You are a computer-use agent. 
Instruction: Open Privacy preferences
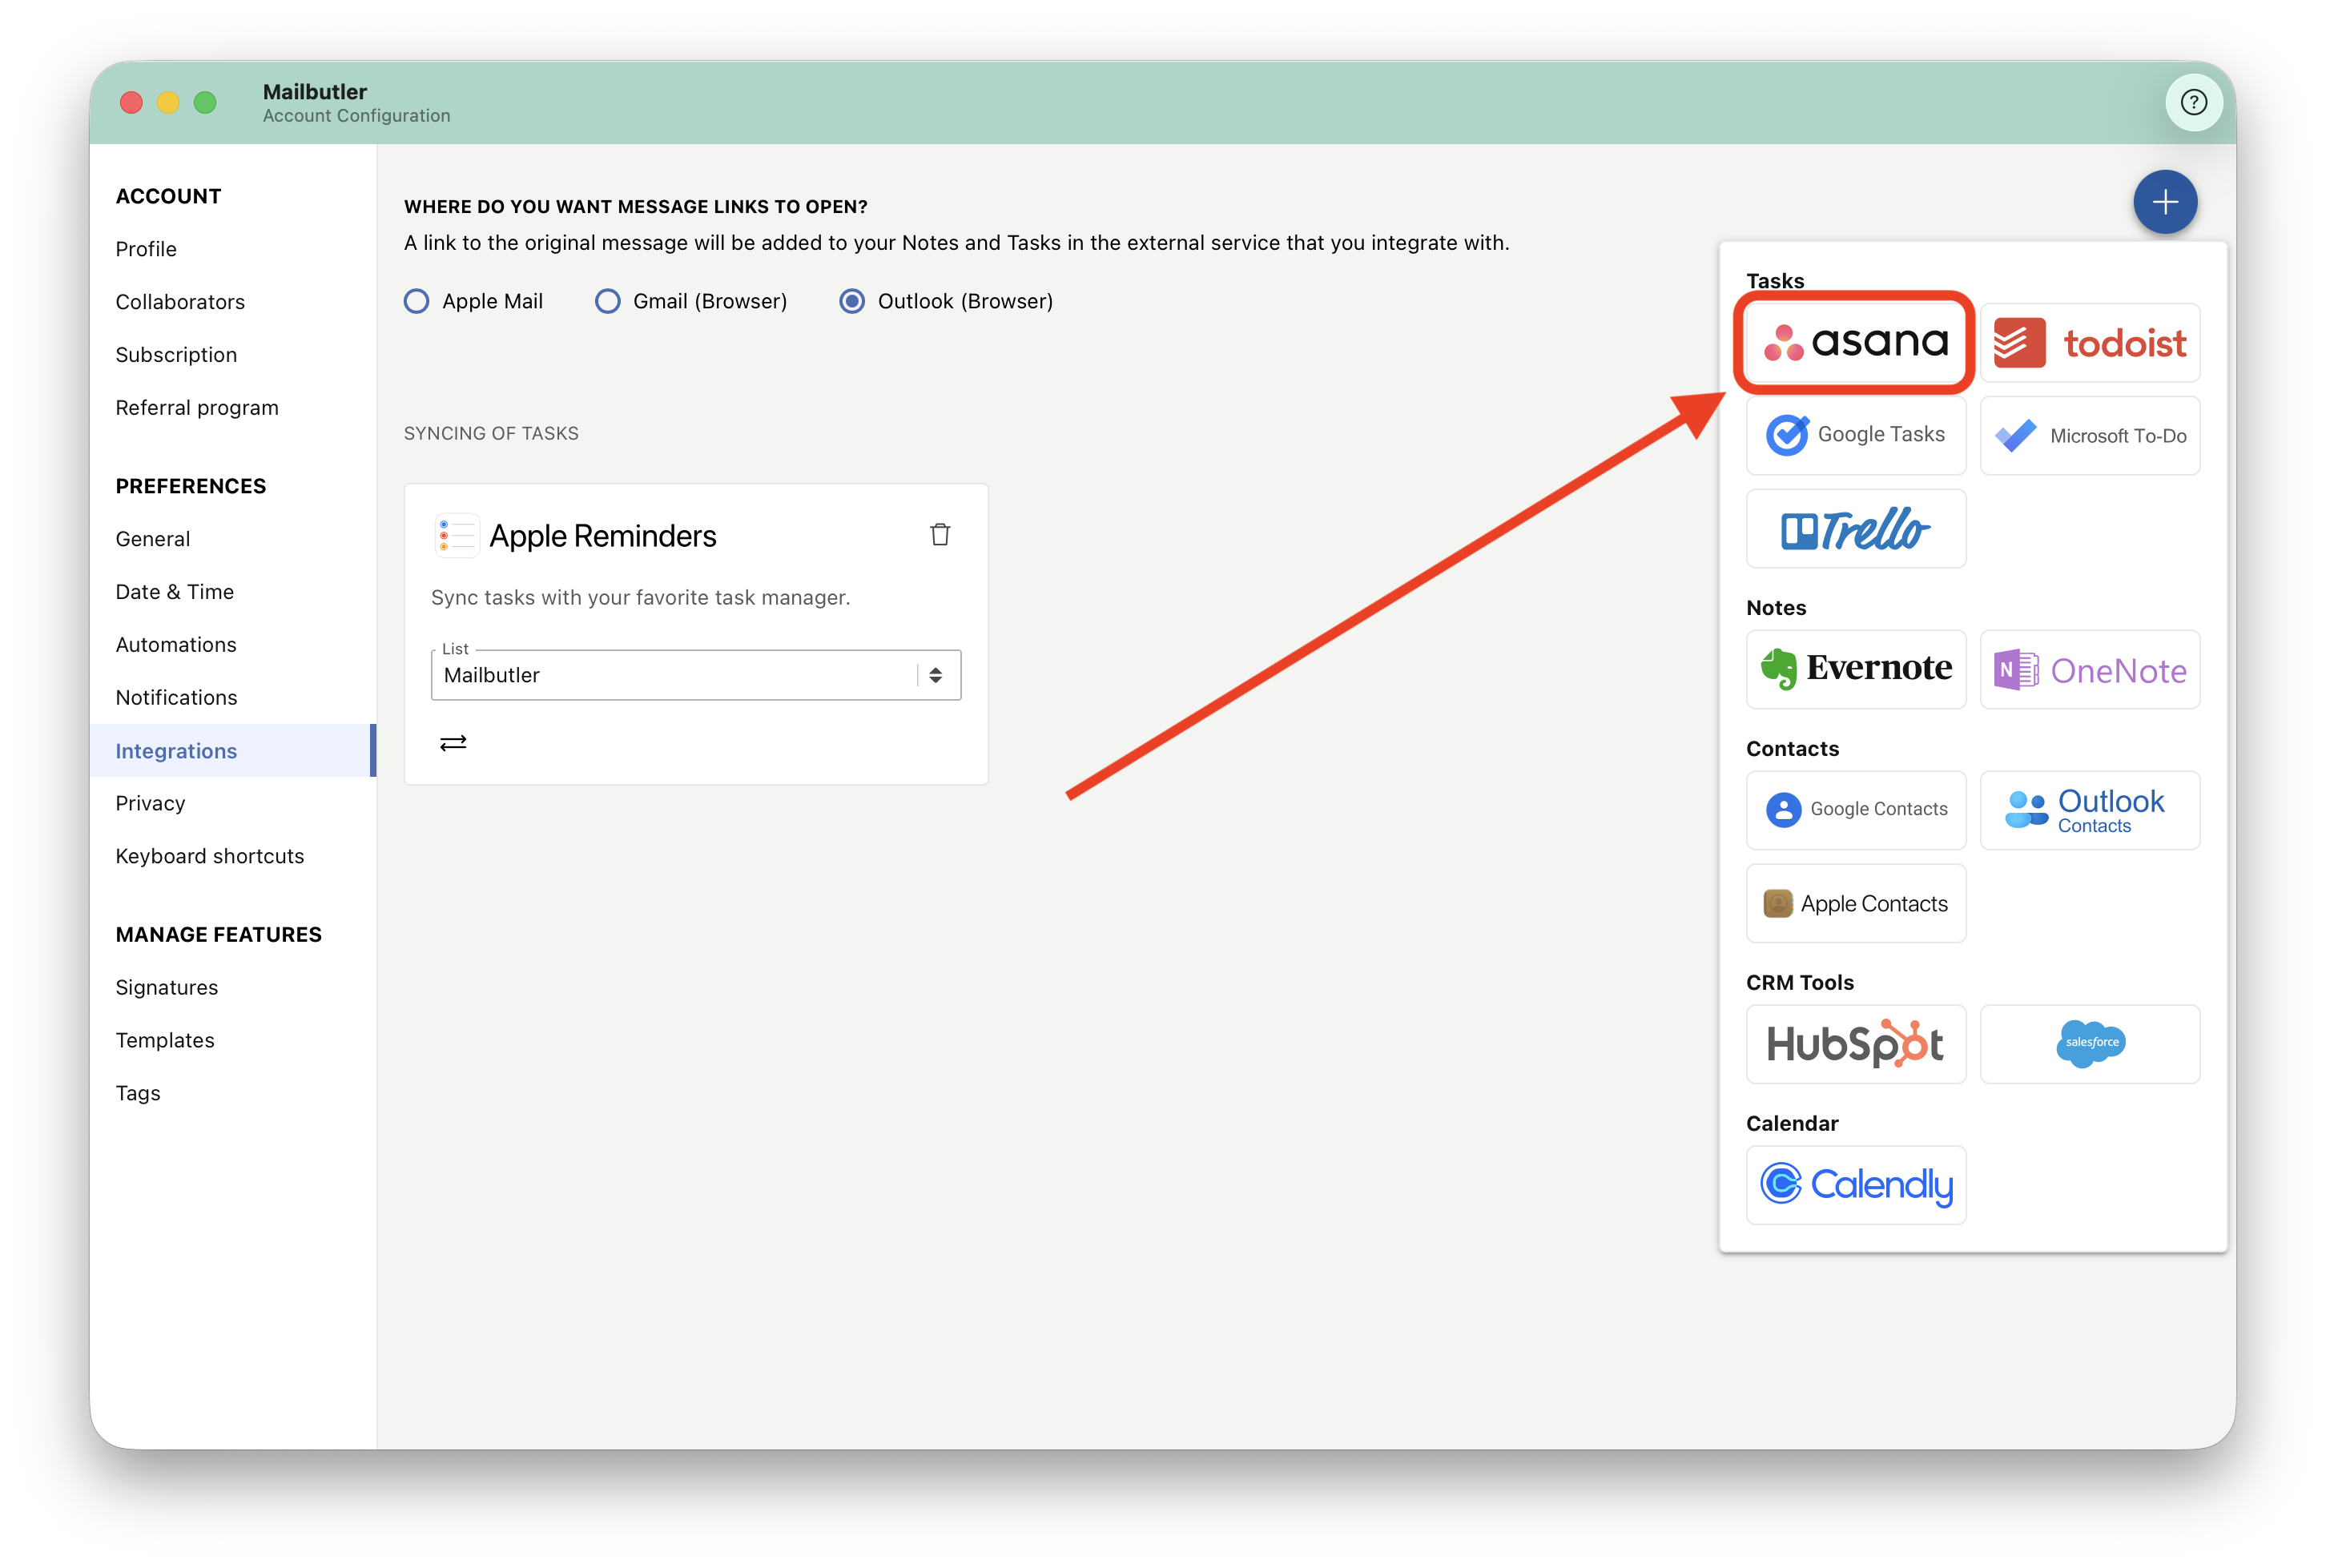tap(150, 803)
